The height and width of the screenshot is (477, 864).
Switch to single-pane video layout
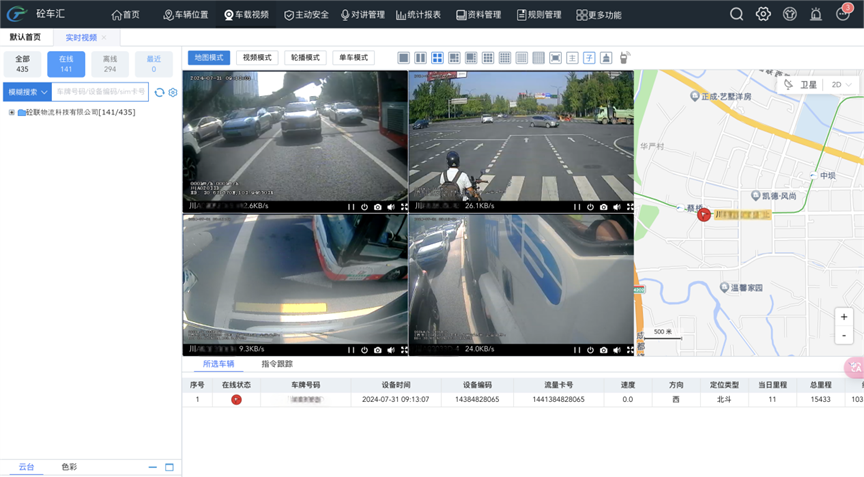point(403,58)
